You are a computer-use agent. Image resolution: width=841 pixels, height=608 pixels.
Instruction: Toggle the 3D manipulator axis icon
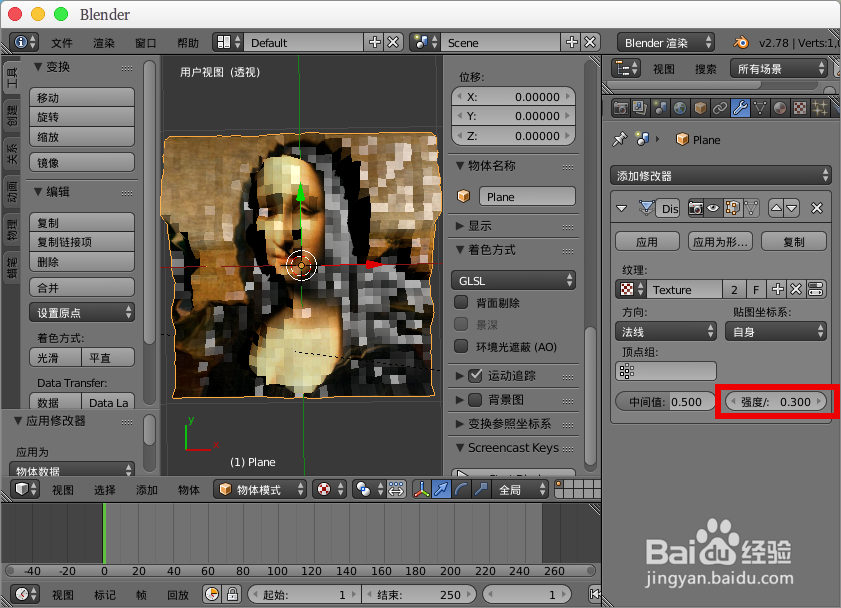coord(422,489)
